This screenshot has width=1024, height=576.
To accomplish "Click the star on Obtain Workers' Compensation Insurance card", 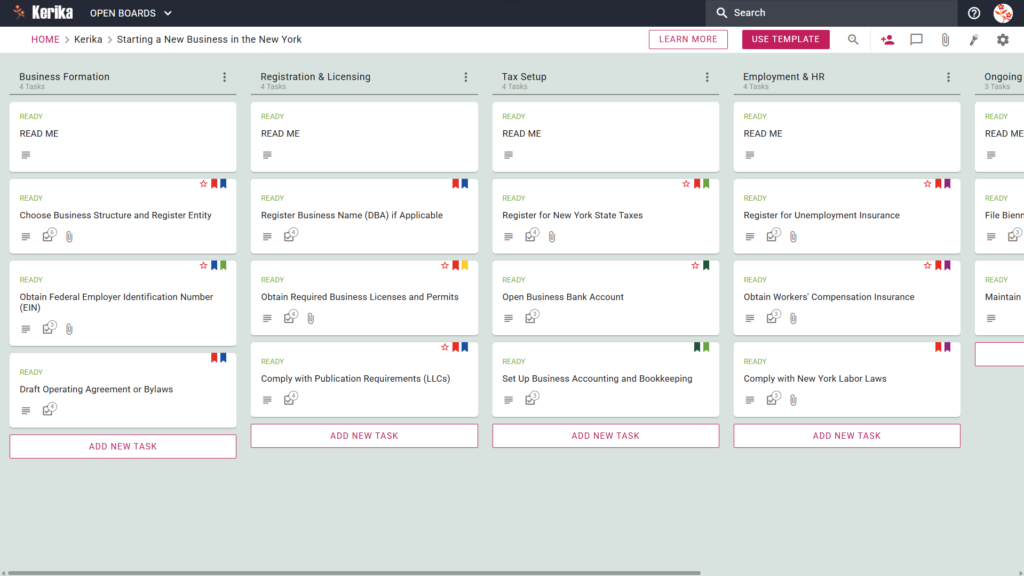I will [927, 265].
